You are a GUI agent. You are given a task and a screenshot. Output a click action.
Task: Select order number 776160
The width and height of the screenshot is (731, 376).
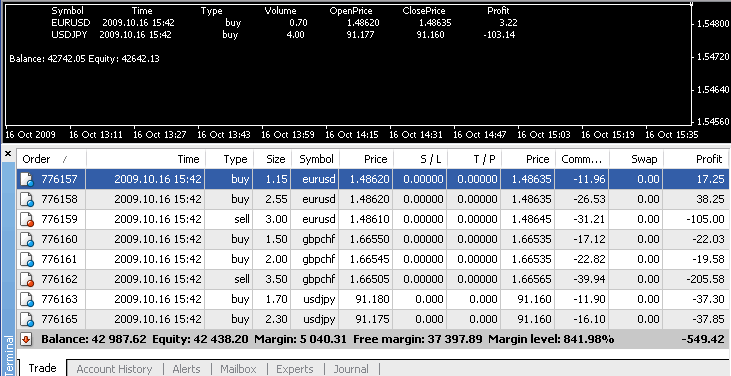pyautogui.click(x=59, y=239)
